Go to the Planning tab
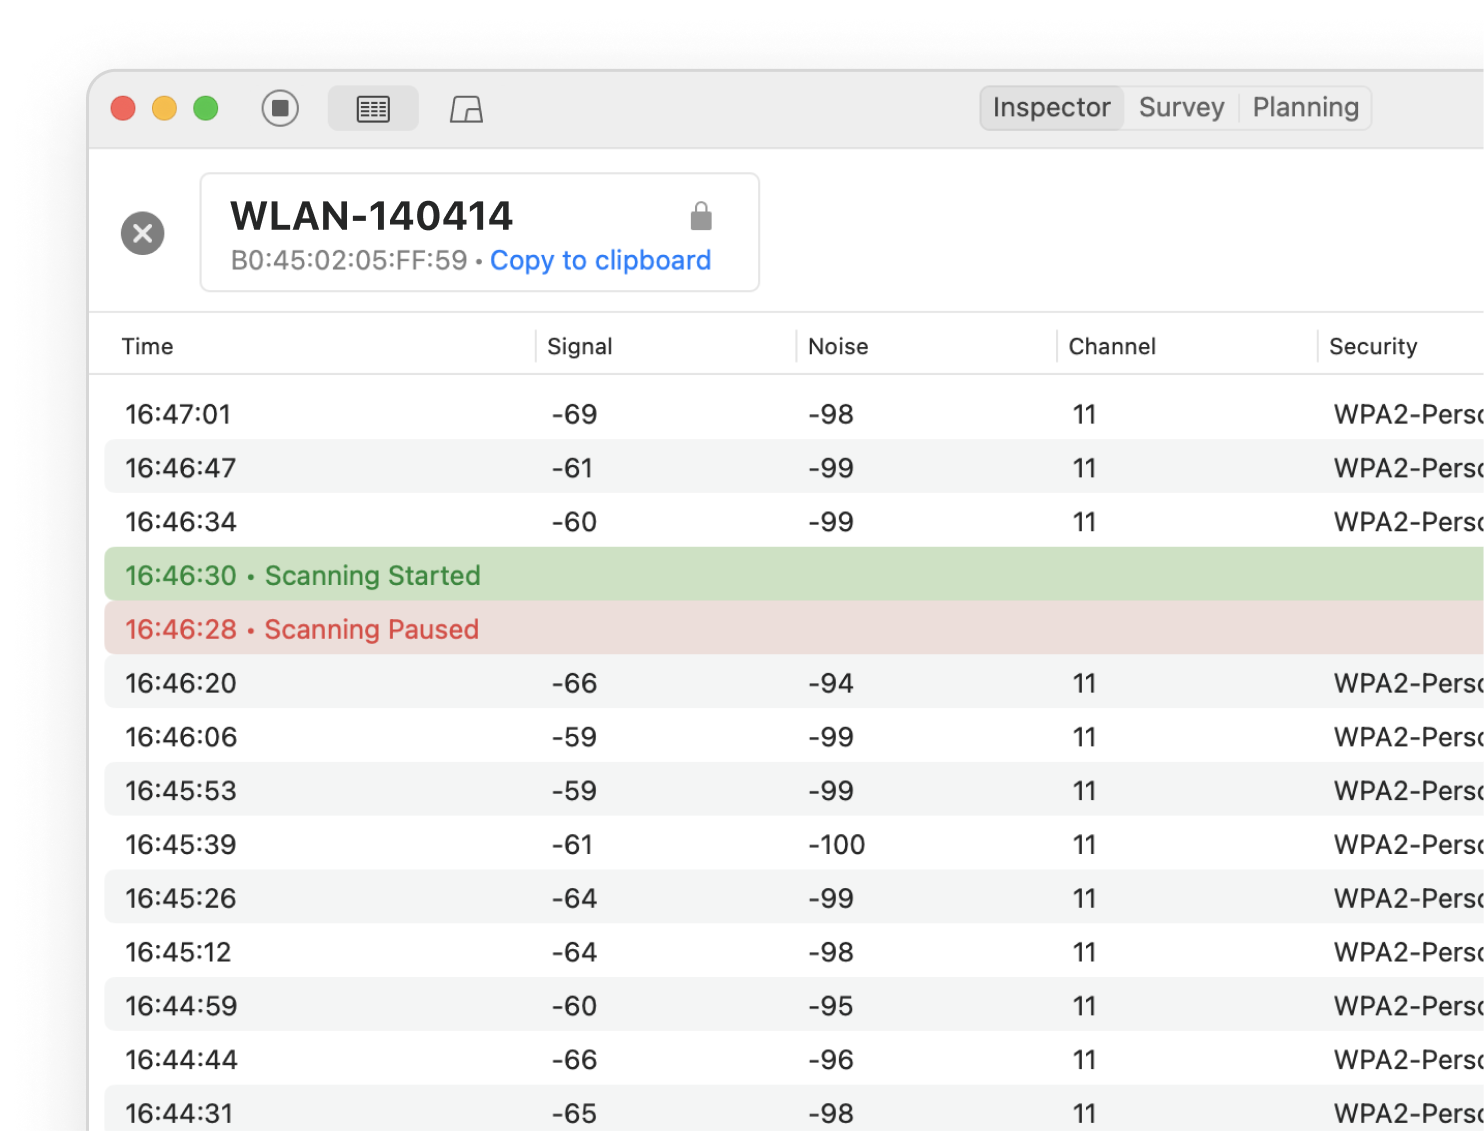The image size is (1484, 1131). (x=1305, y=108)
